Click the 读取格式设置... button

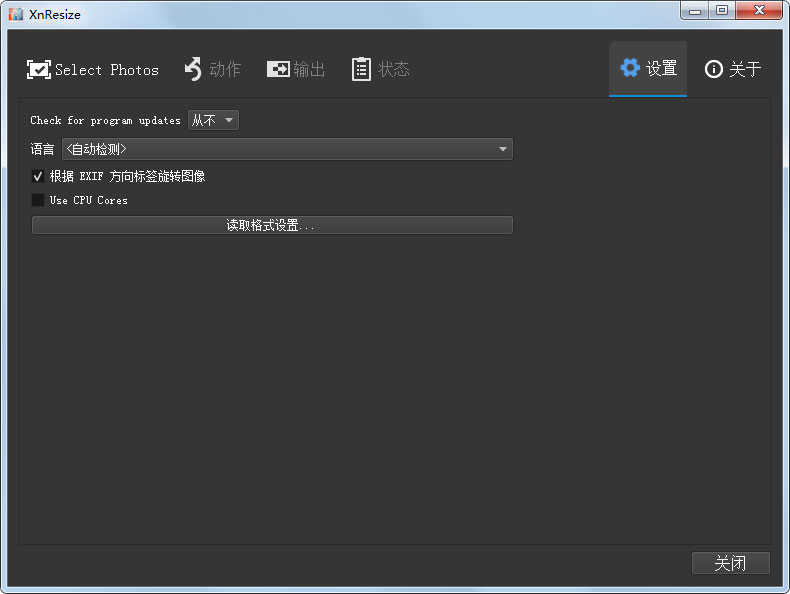click(272, 225)
